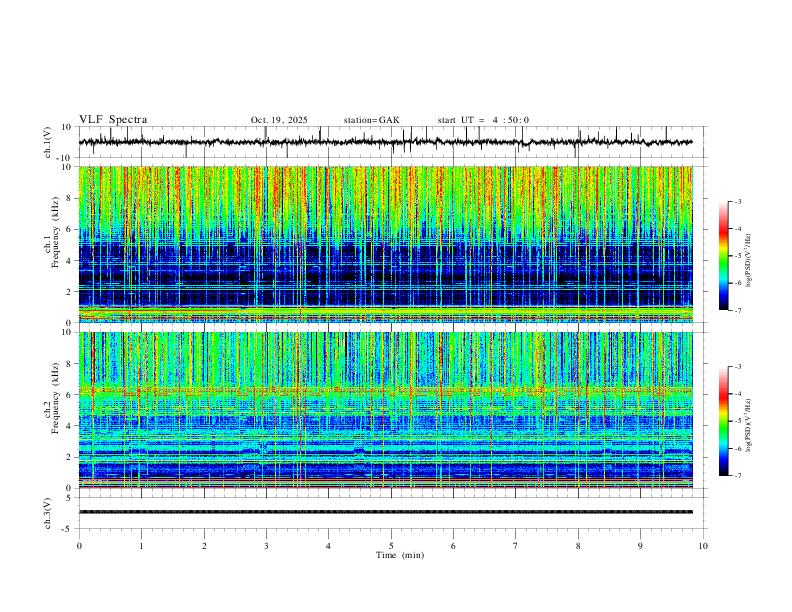Click the "-7" label on ch.2 colorbar
This screenshot has width=792, height=612.
[x=737, y=476]
